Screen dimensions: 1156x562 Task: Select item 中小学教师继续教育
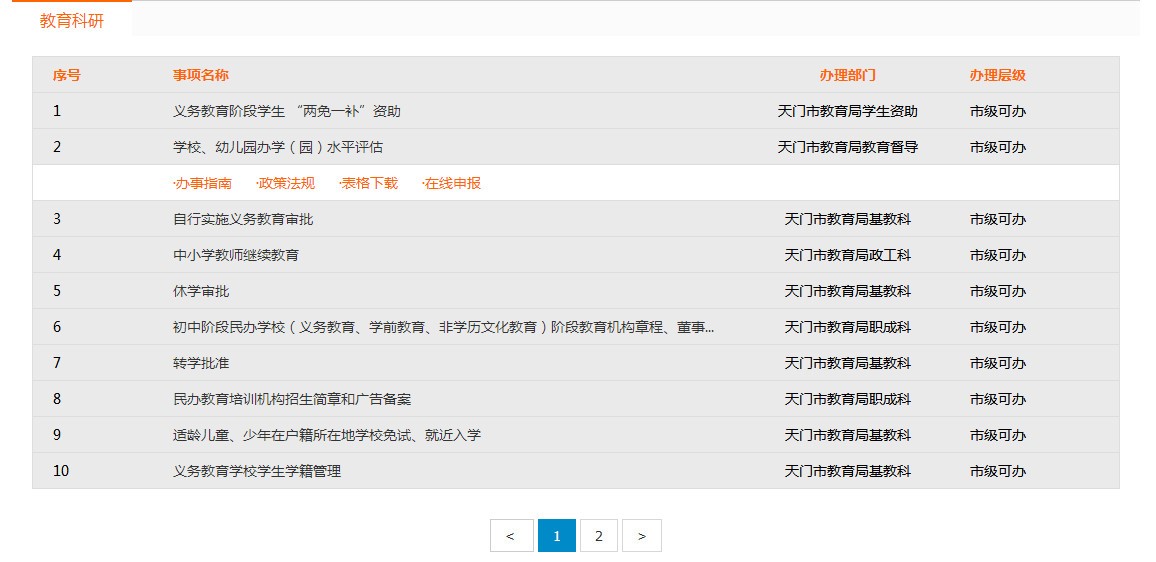click(236, 256)
